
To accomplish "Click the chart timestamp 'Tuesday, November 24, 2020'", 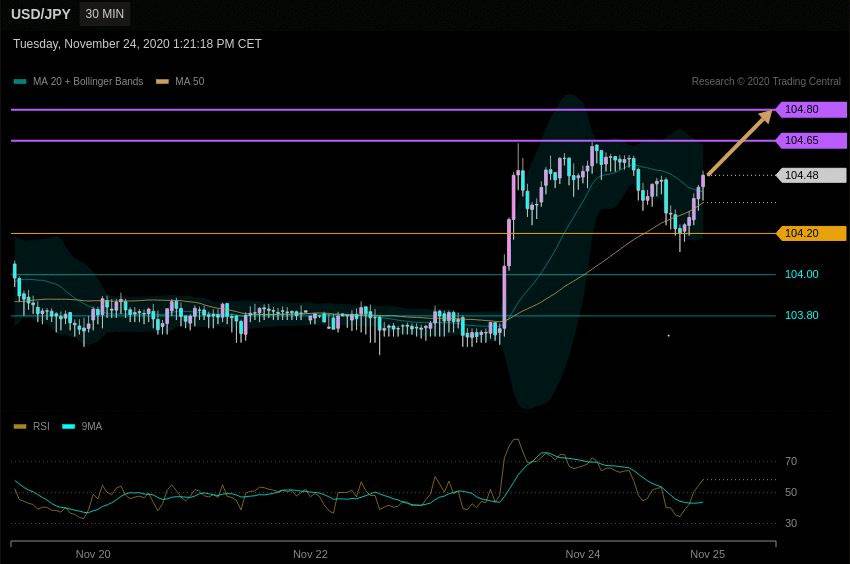I will click(91, 44).
